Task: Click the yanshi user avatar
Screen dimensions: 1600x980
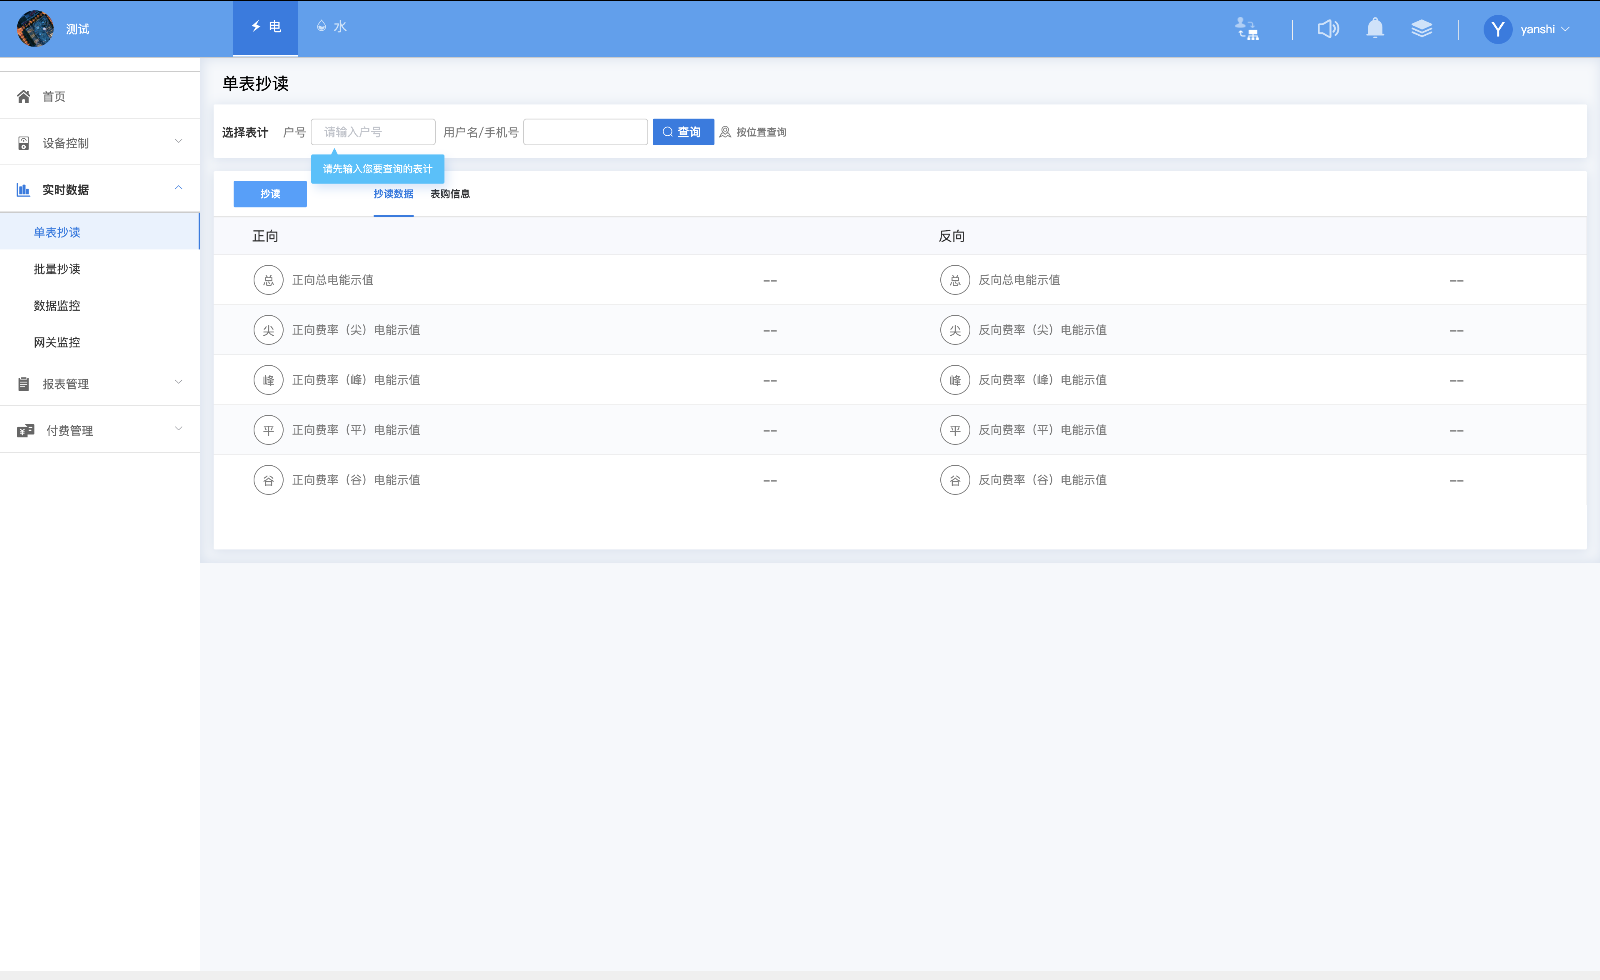Action: pyautogui.click(x=1497, y=29)
